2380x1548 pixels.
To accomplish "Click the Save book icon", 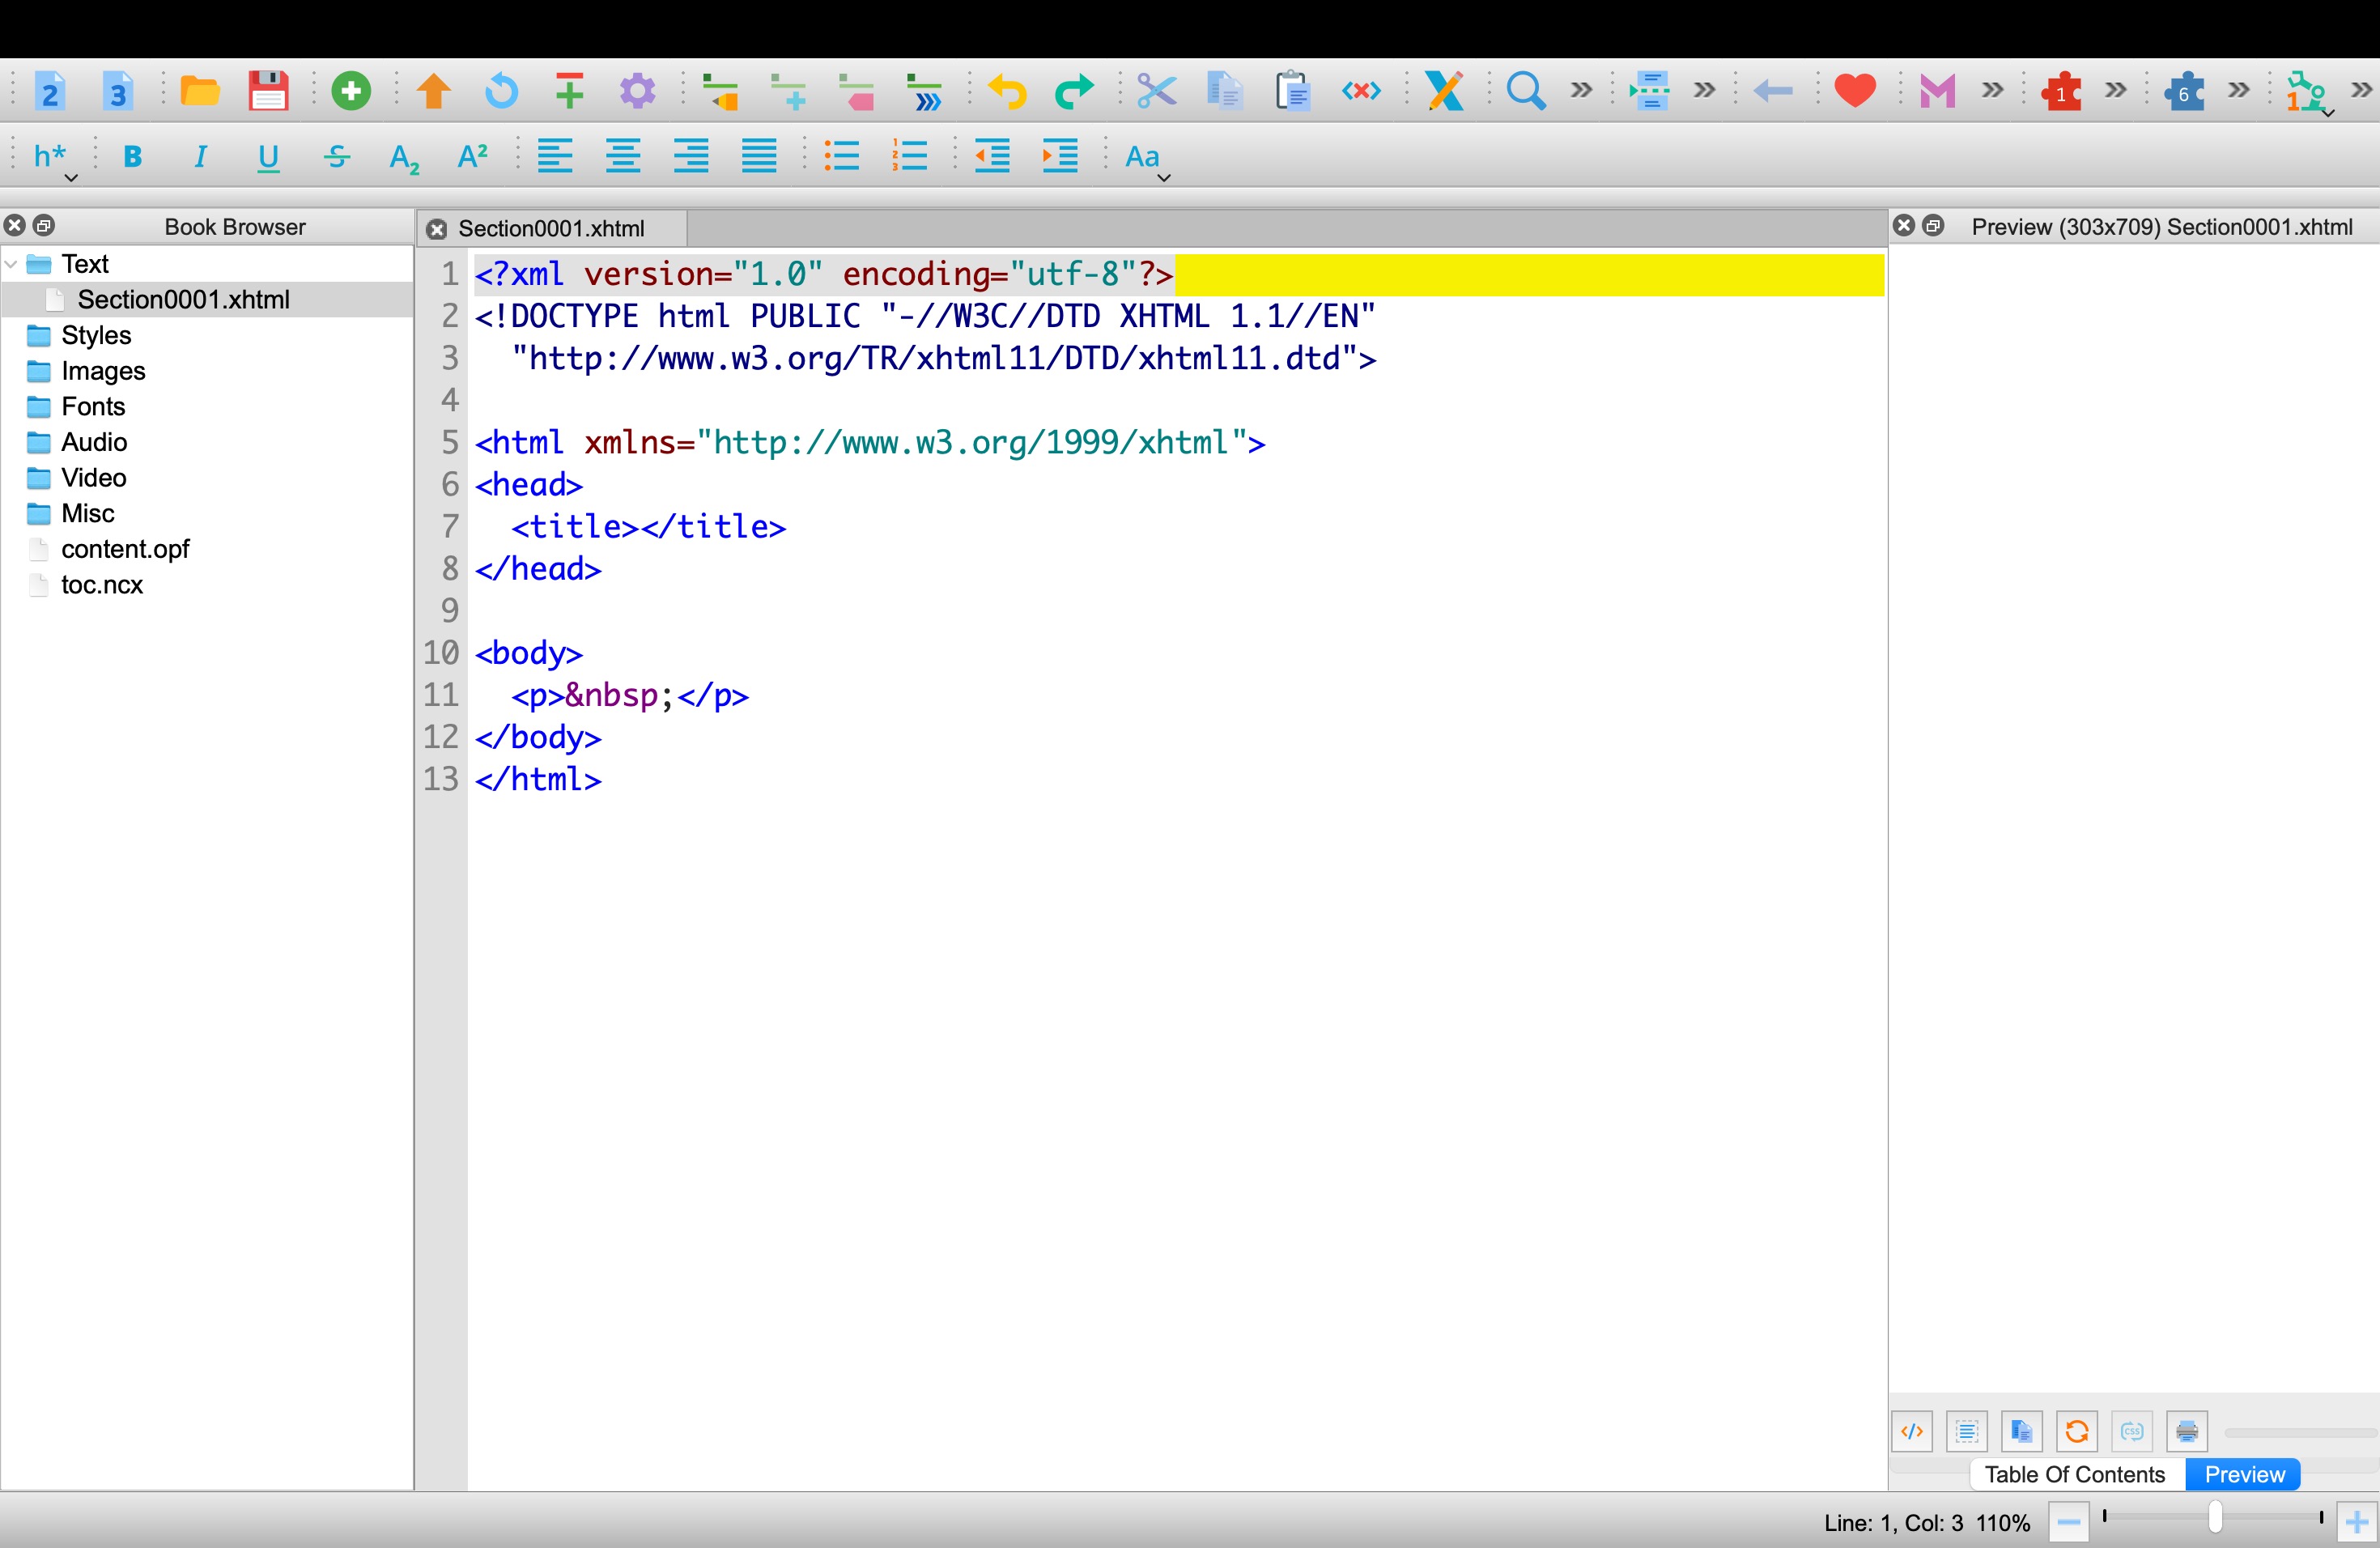I will [268, 91].
